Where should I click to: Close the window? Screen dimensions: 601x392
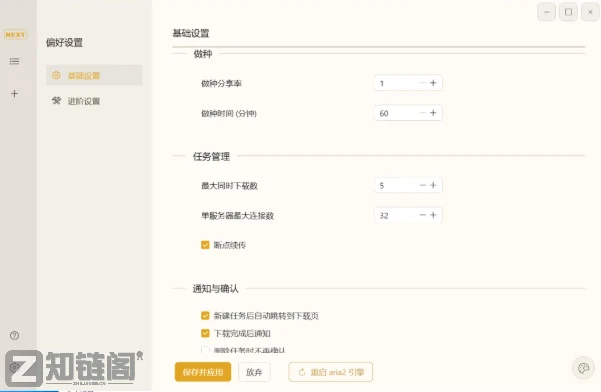click(590, 12)
